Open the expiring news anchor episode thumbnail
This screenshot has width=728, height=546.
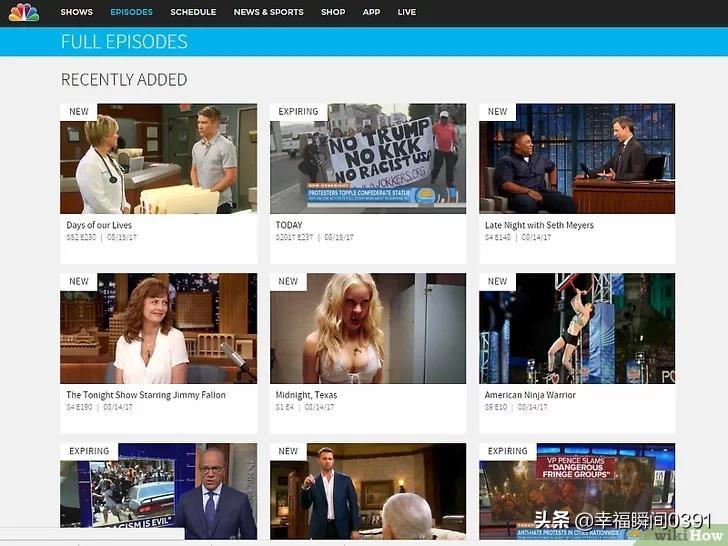tap(158, 491)
